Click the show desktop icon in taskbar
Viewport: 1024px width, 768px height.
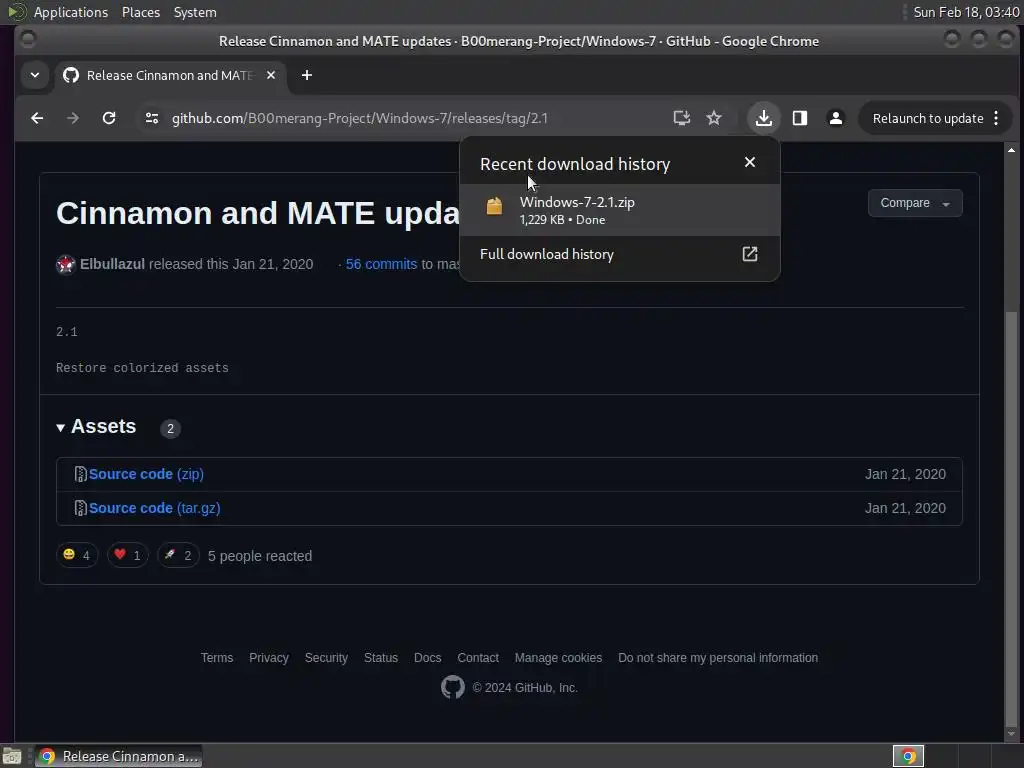click(x=12, y=756)
